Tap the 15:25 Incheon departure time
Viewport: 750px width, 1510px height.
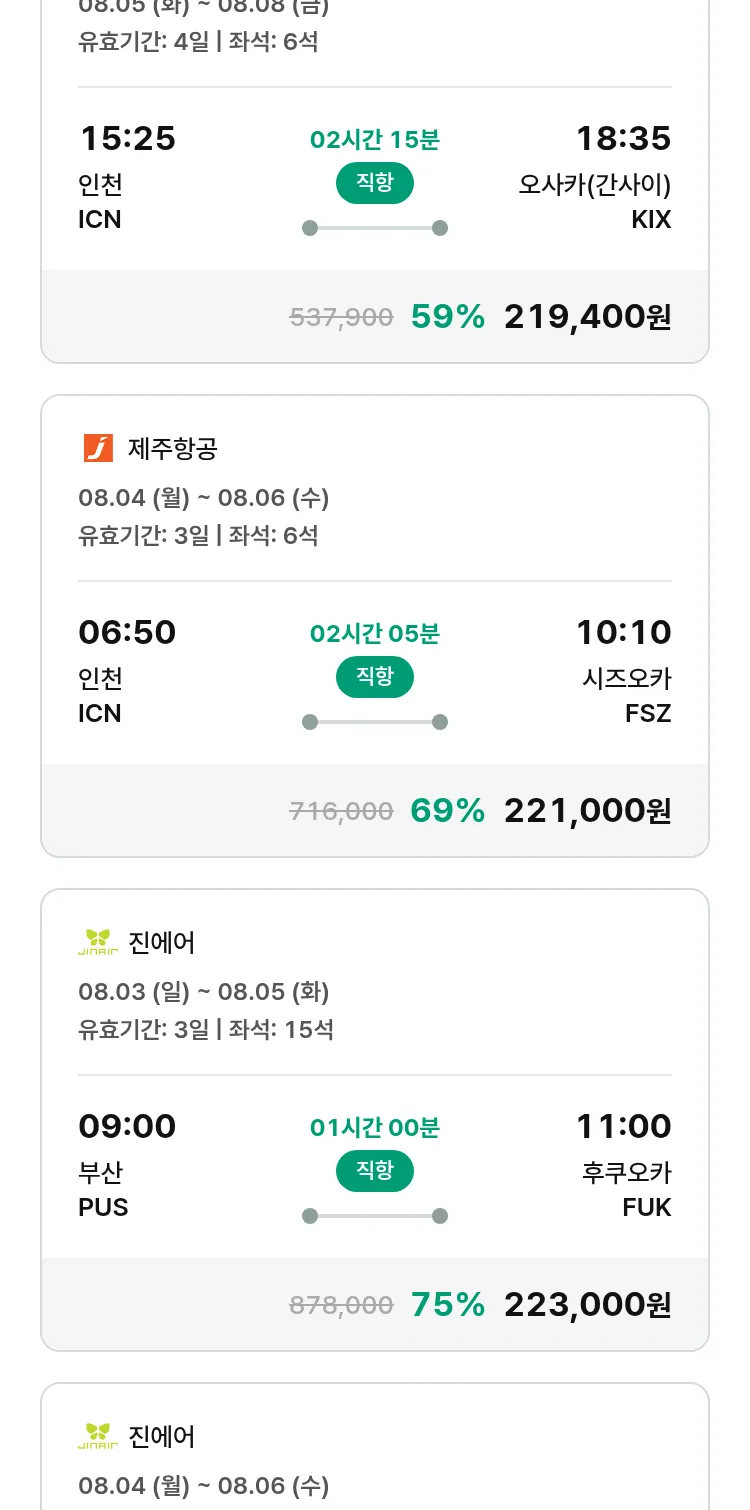tap(127, 139)
